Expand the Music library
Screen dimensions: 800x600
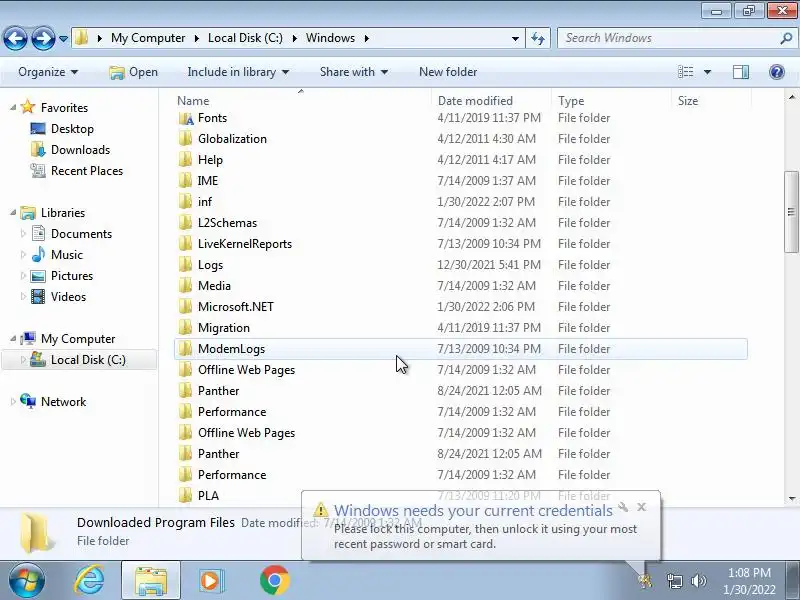pyautogui.click(x=23, y=255)
